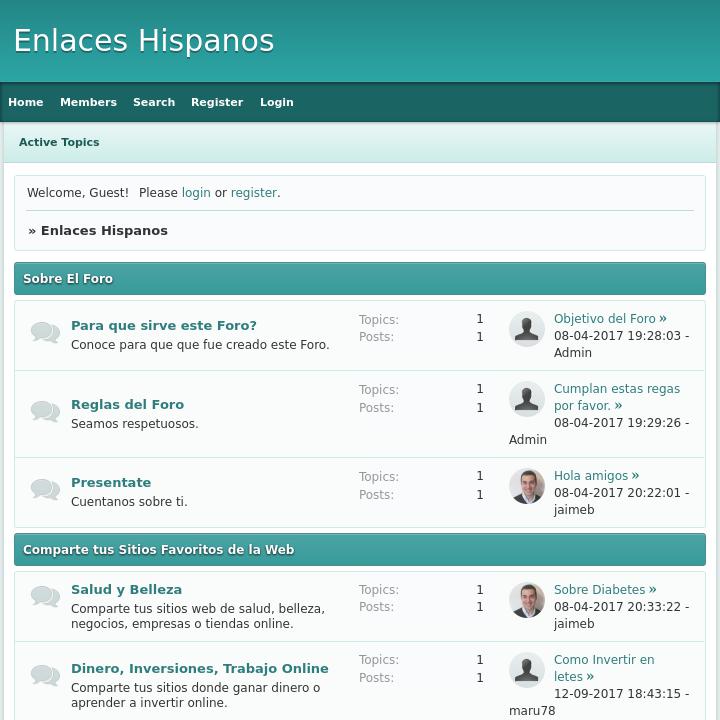
Task: Click speech bubble icon beside Reglas del Foro
Action: click(x=45, y=411)
